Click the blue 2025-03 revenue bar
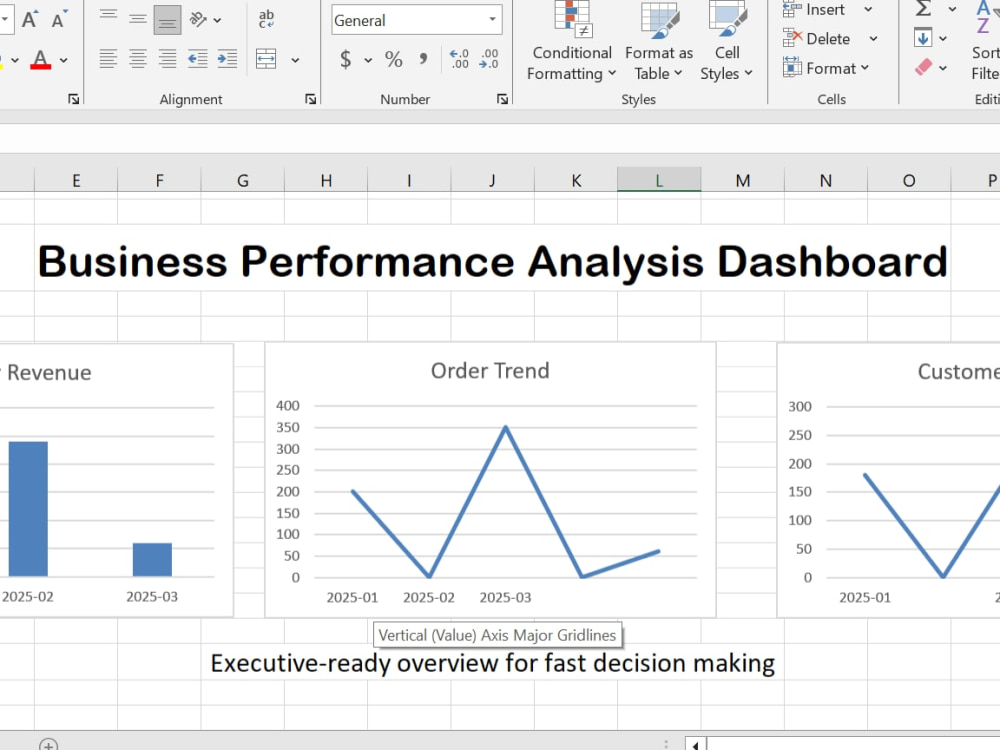Viewport: 1000px width, 750px height. point(152,559)
